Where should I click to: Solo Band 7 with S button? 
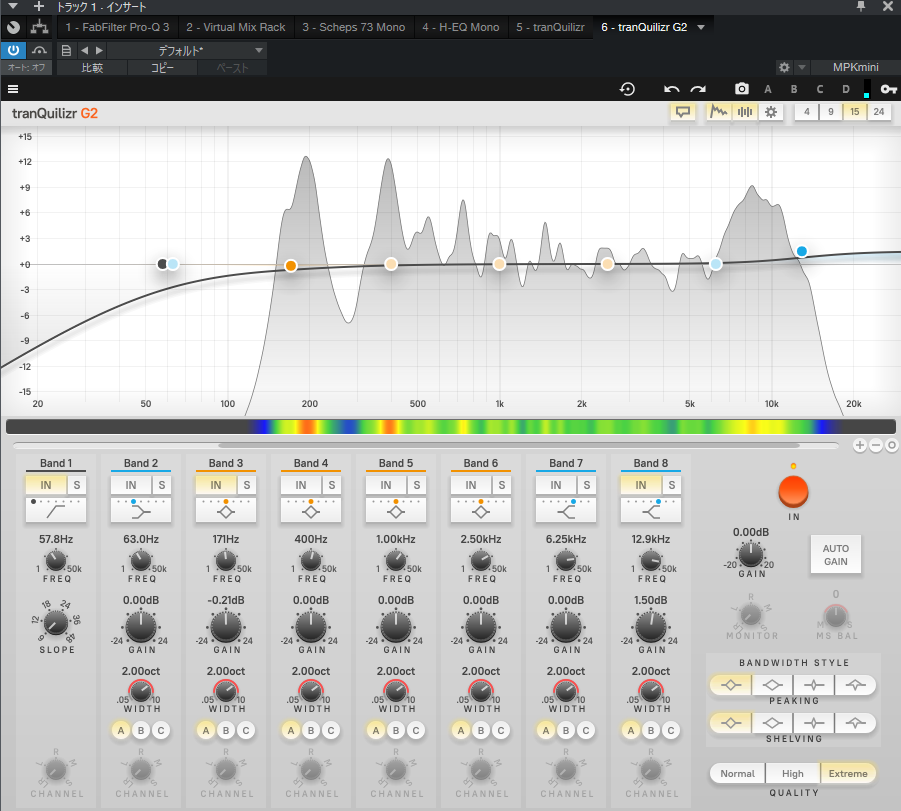click(587, 485)
